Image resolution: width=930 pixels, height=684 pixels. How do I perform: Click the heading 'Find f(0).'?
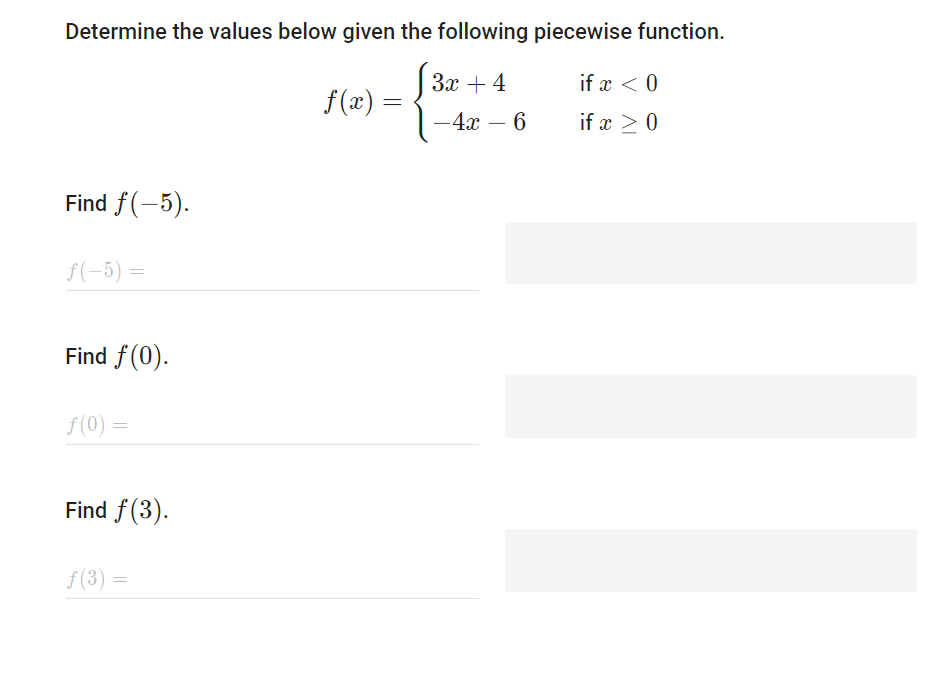coord(117,355)
